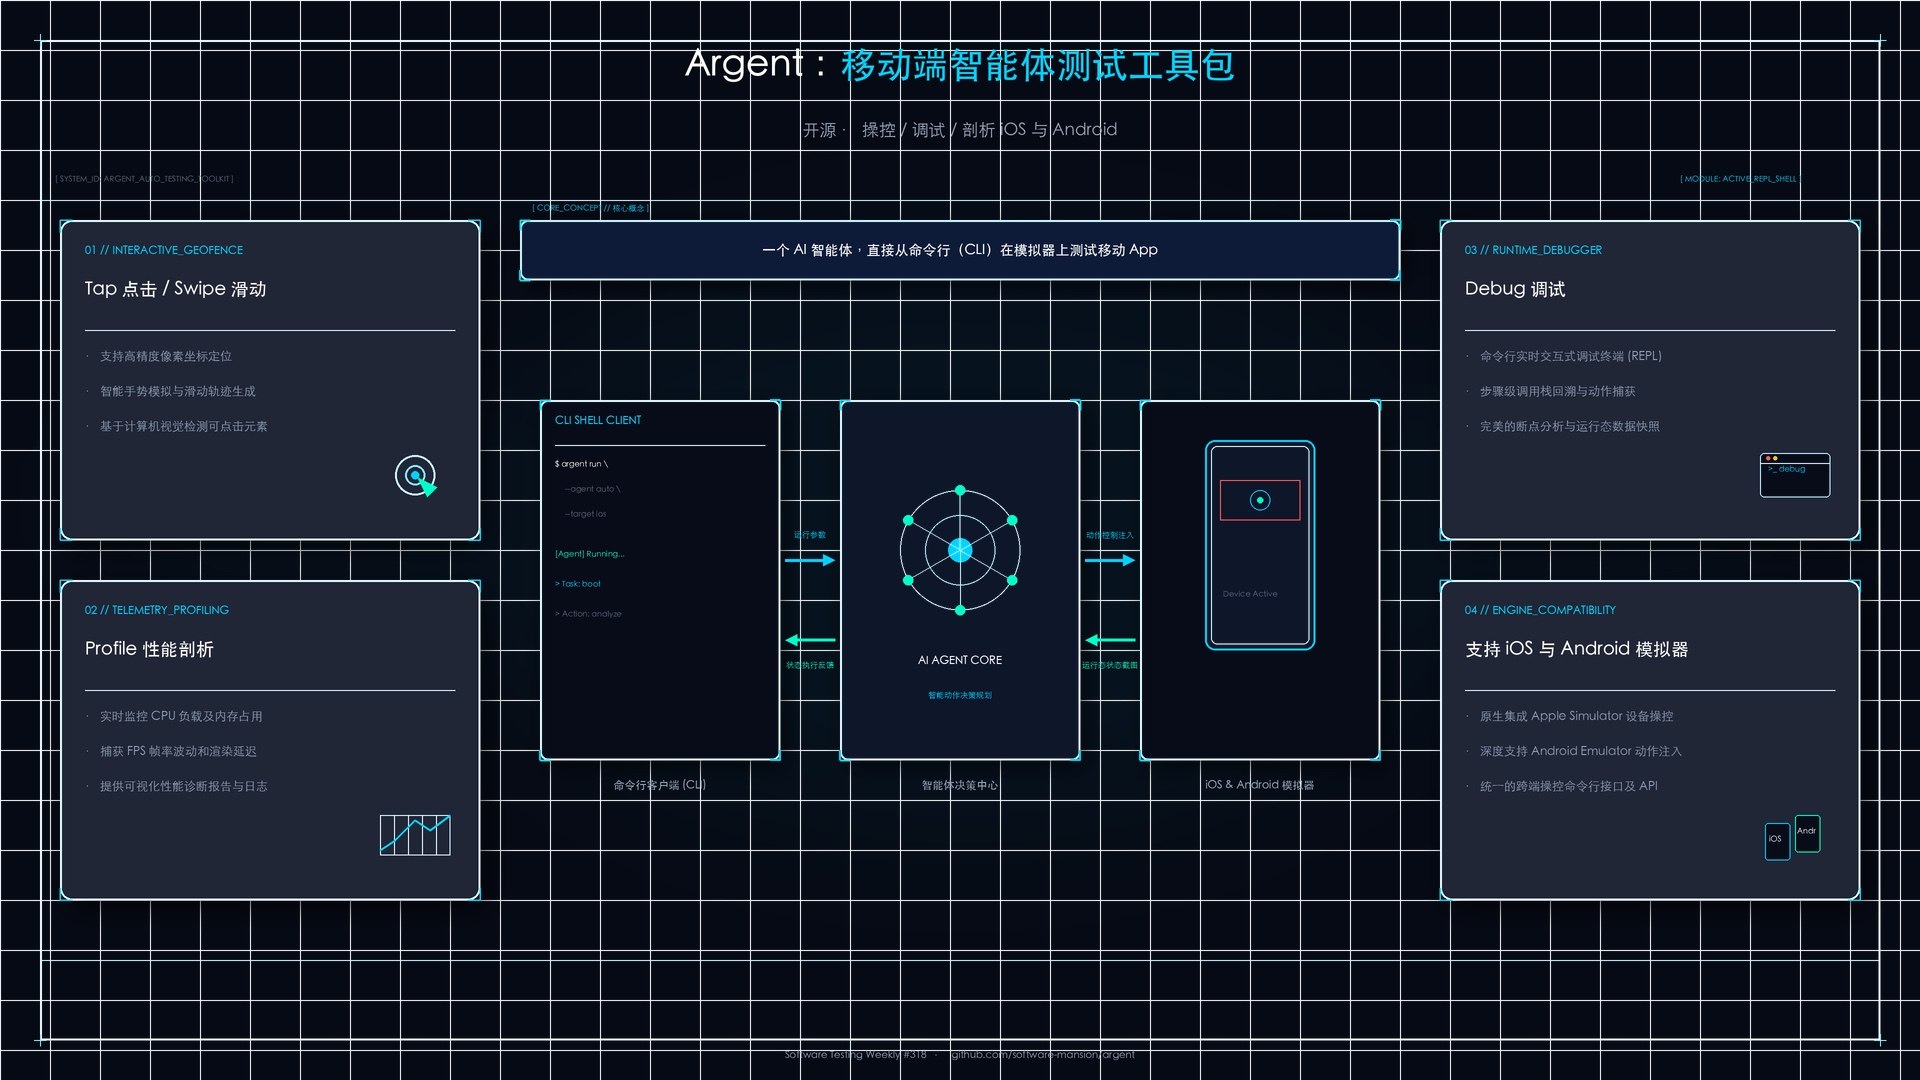Image resolution: width=1920 pixels, height=1080 pixels.
Task: Click the '[Agent] Running...' status line
Action: [590, 554]
